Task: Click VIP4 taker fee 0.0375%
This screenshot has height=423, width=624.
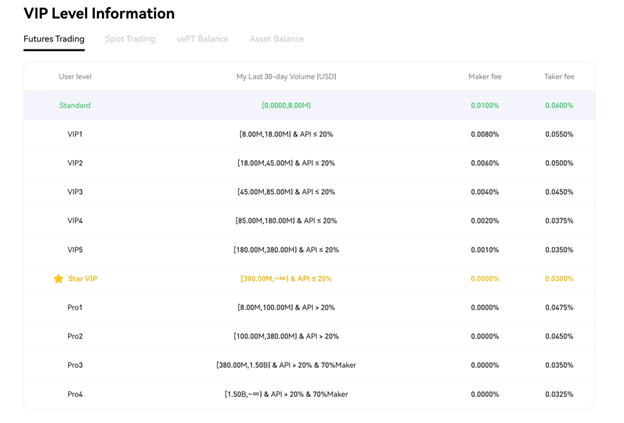Action: click(559, 221)
